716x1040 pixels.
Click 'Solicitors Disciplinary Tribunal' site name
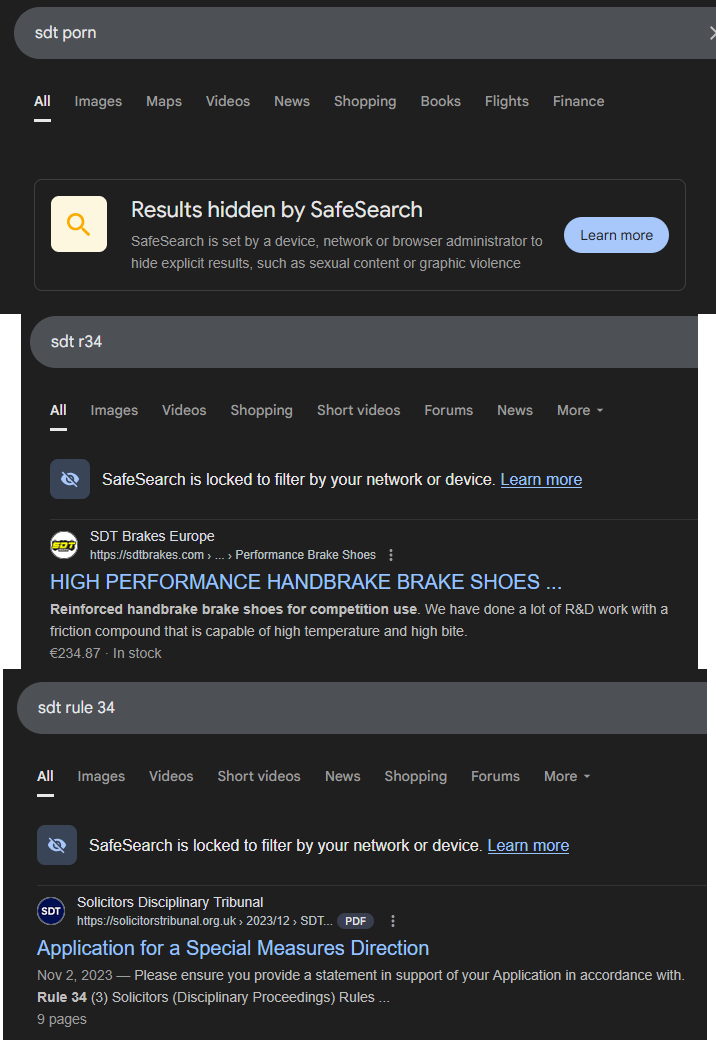170,902
